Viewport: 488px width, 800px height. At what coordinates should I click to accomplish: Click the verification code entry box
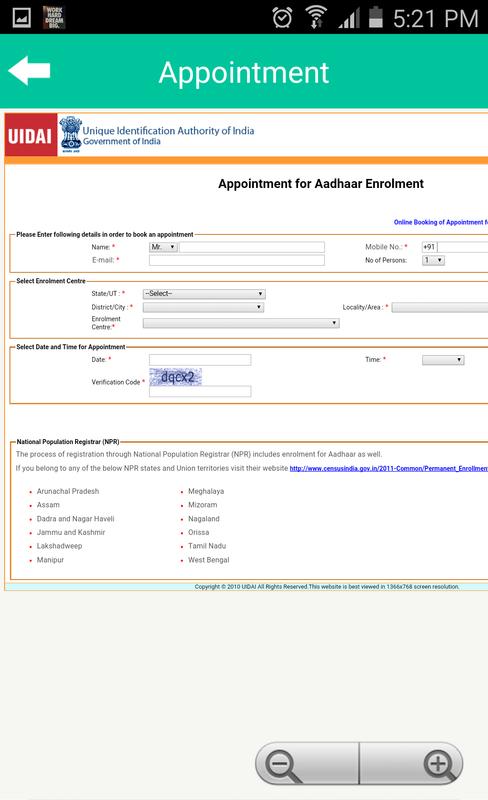click(x=200, y=391)
